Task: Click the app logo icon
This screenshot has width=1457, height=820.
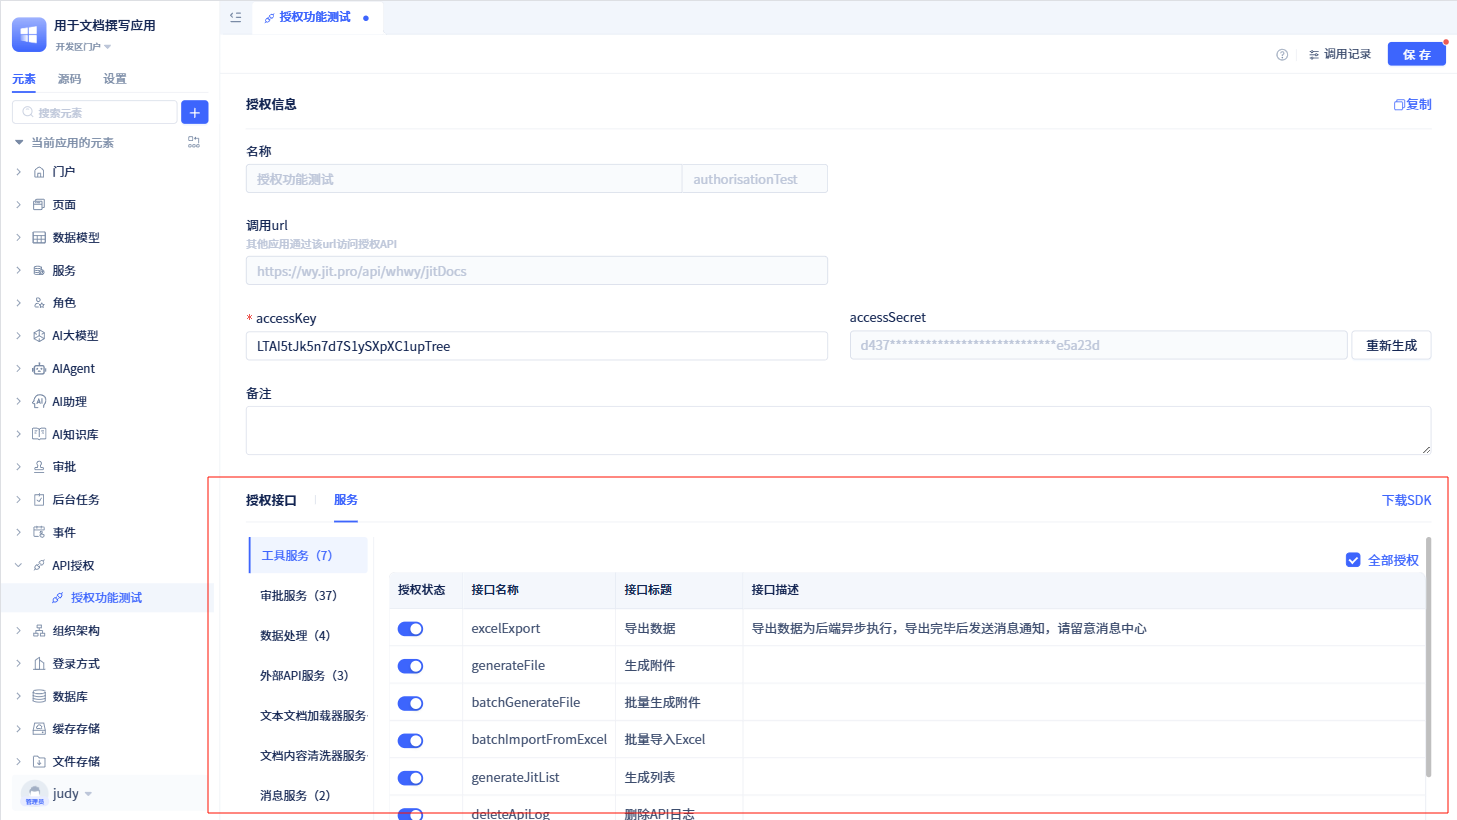Action: [x=29, y=34]
